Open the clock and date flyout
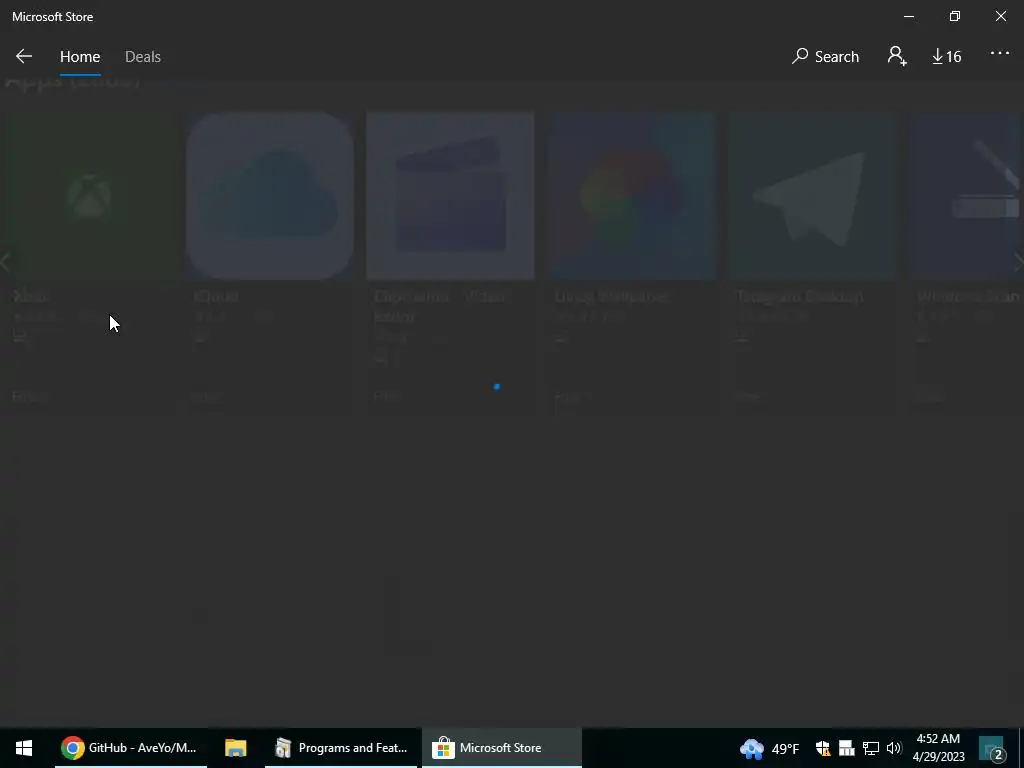 click(938, 748)
